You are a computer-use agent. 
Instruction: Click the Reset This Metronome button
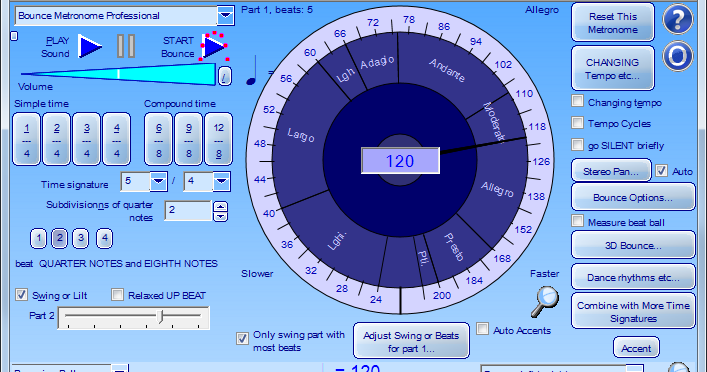click(x=613, y=23)
